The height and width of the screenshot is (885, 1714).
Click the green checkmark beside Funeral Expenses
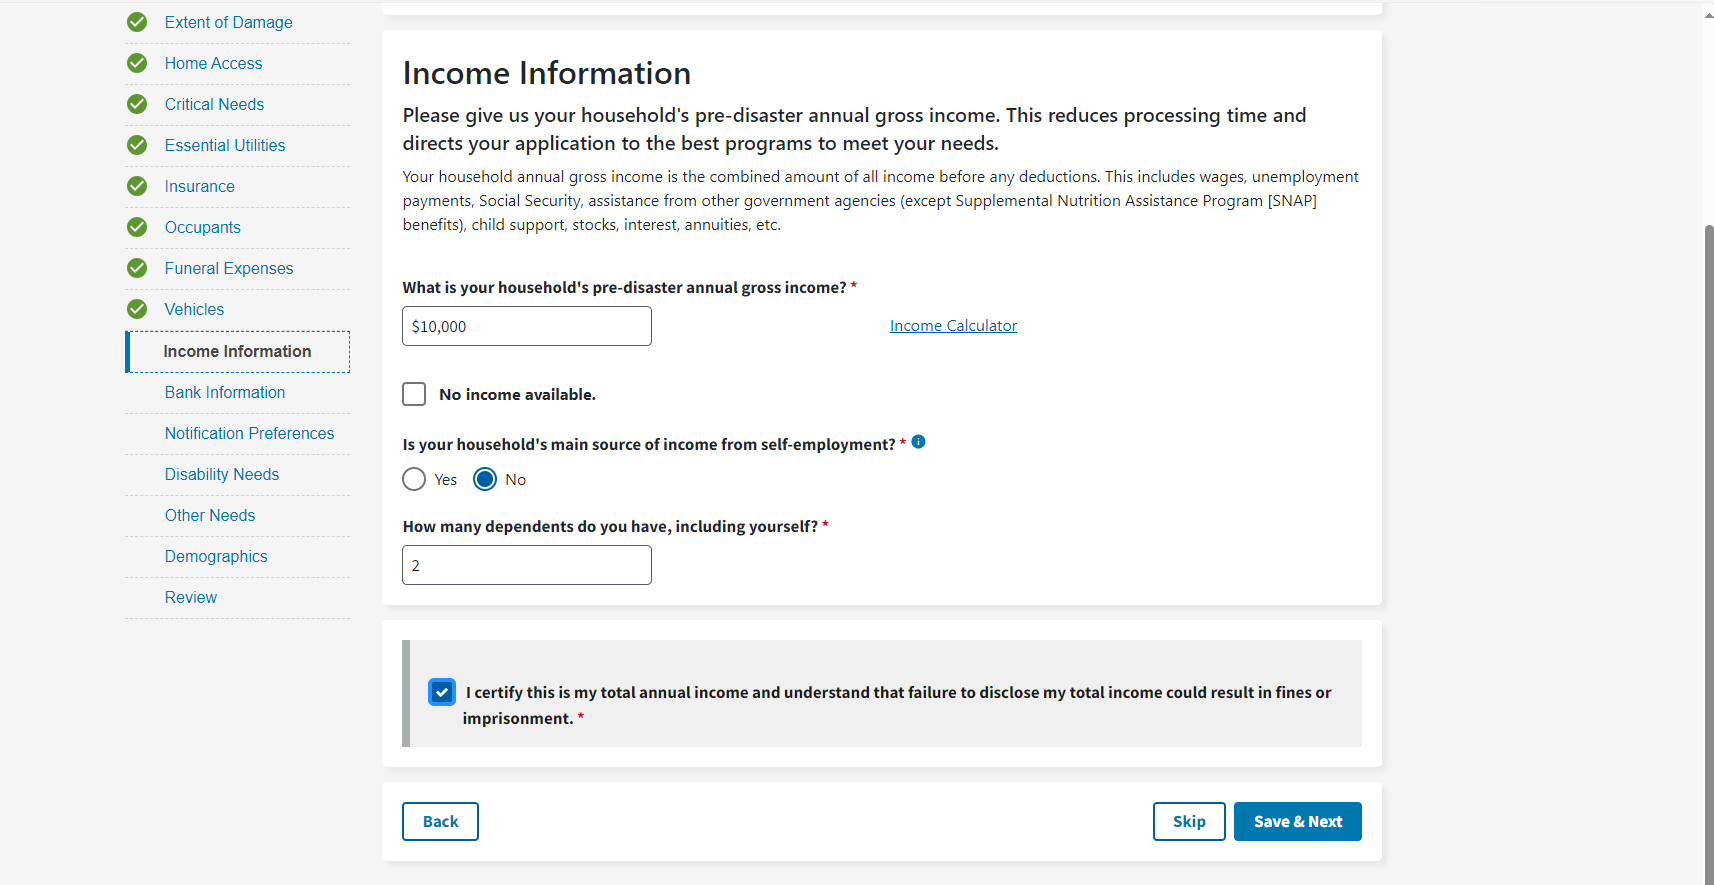(x=137, y=268)
